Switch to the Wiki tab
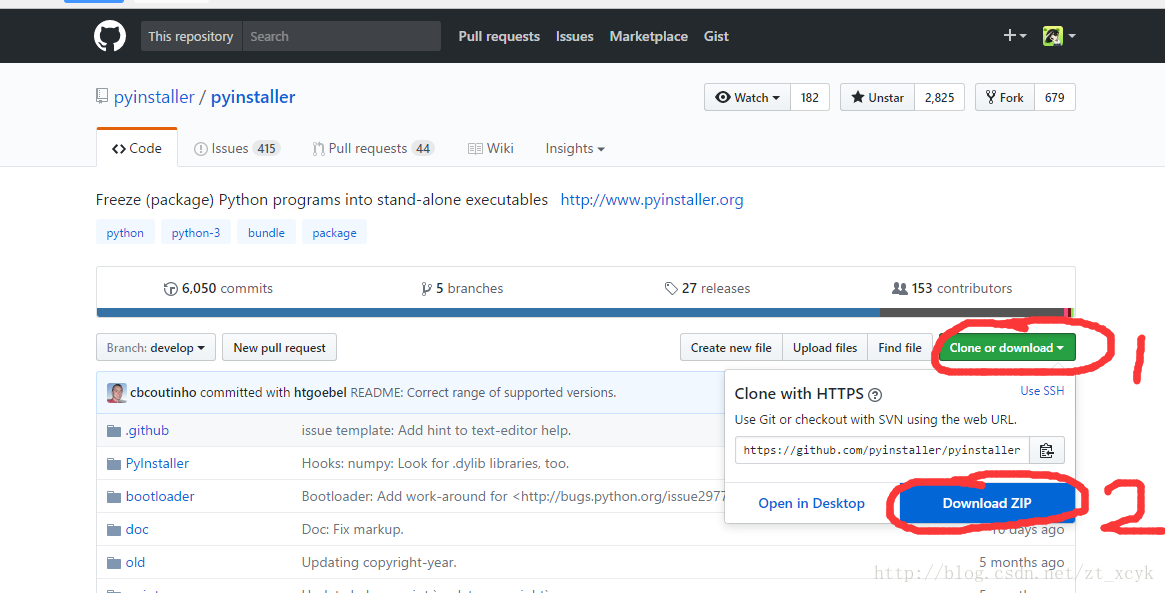This screenshot has height=593, width=1165. (490, 149)
